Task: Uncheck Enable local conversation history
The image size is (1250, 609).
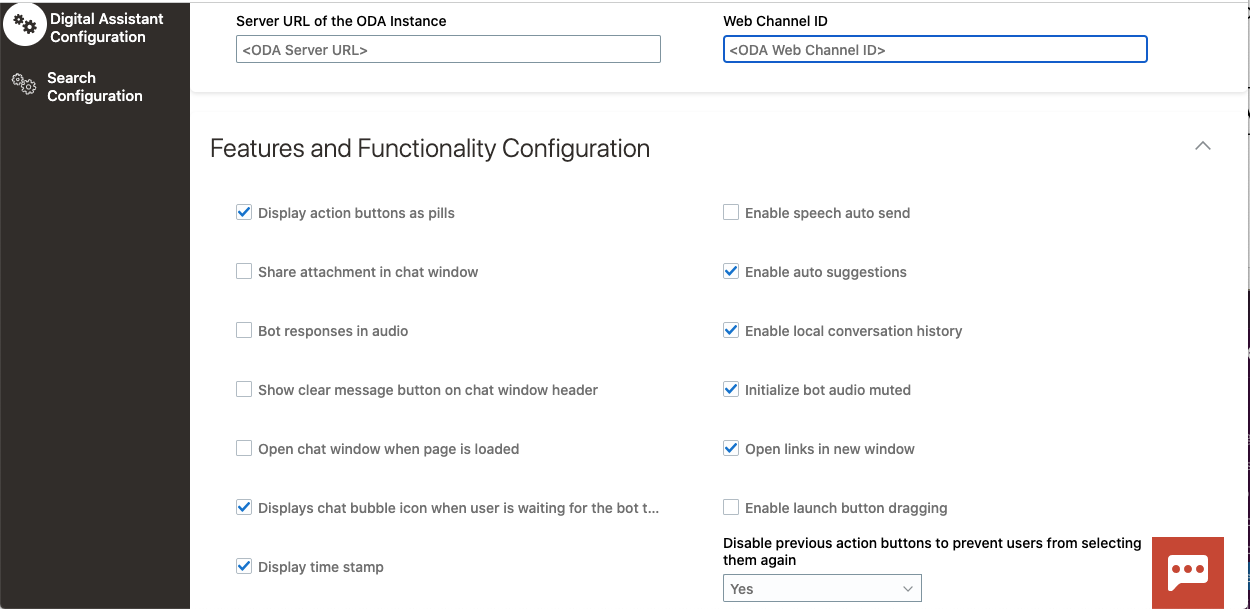Action: [731, 330]
